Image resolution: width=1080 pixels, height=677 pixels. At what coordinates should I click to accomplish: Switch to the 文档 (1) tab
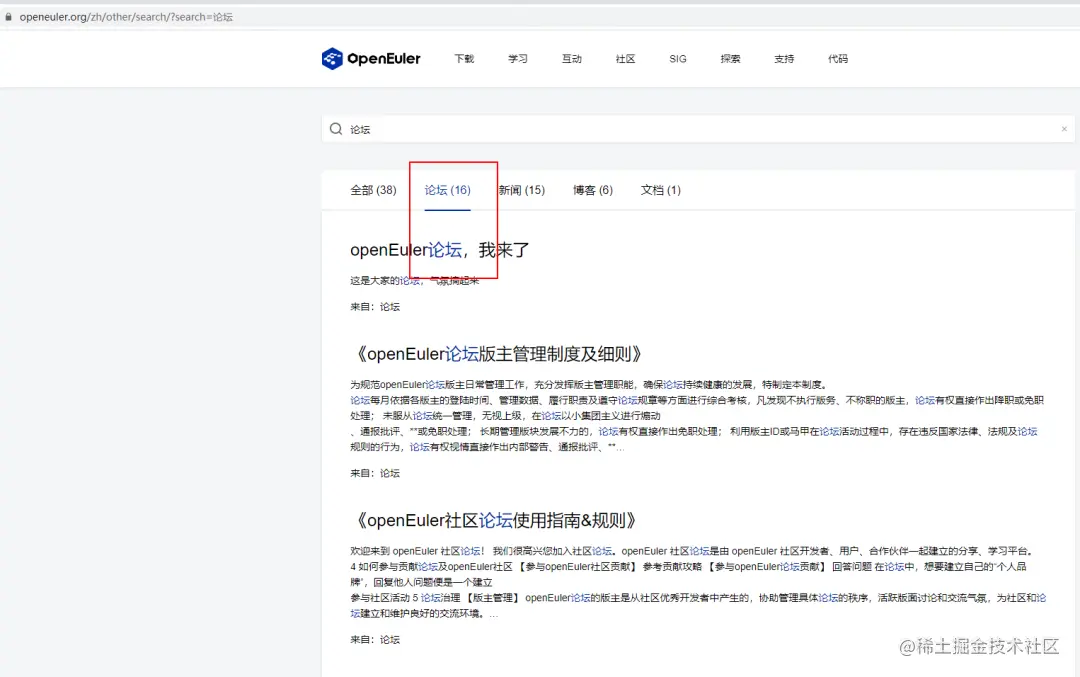tap(660, 190)
